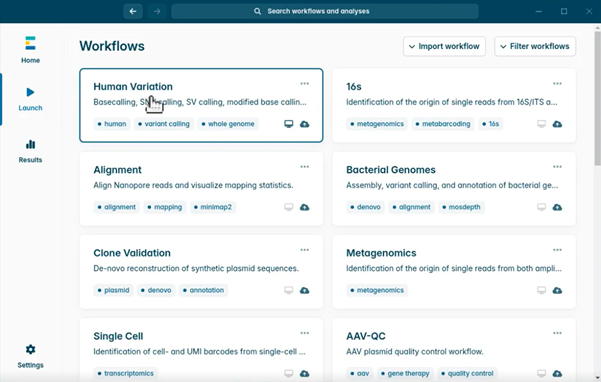
Task: Click the 'quality control' tag
Action: pyautogui.click(x=467, y=373)
